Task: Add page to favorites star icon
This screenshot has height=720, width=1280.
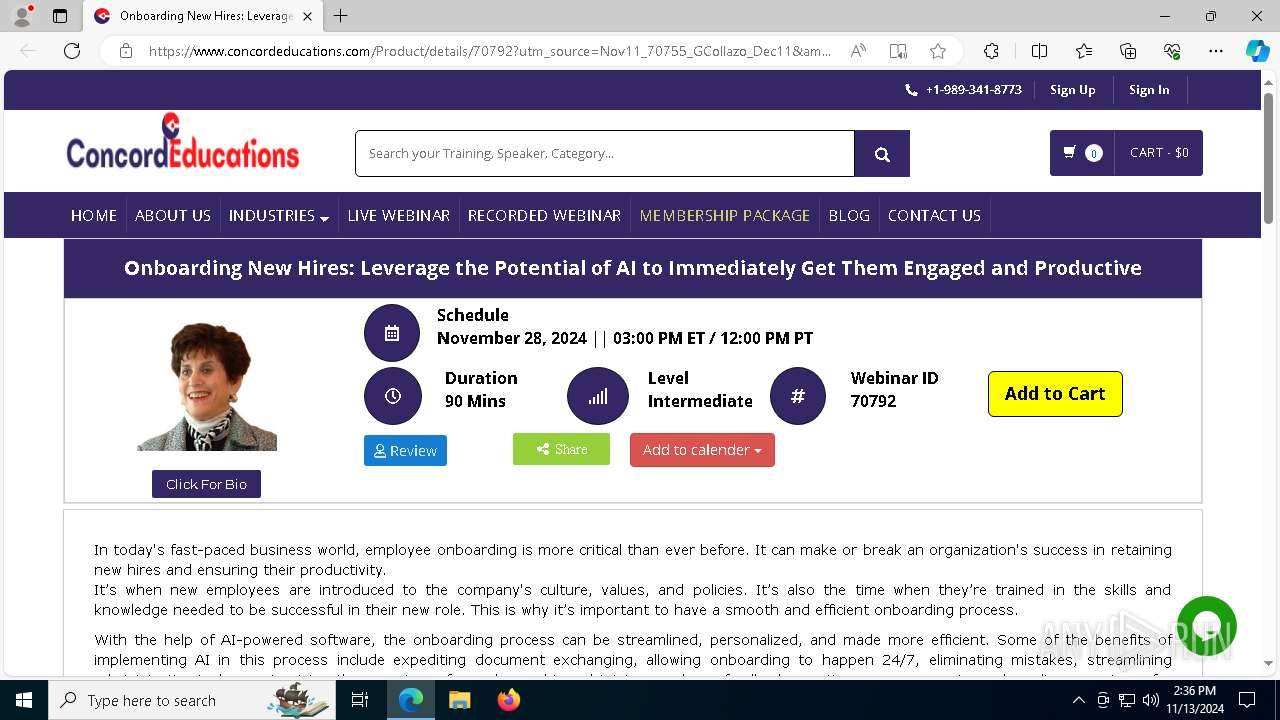Action: coord(937,51)
